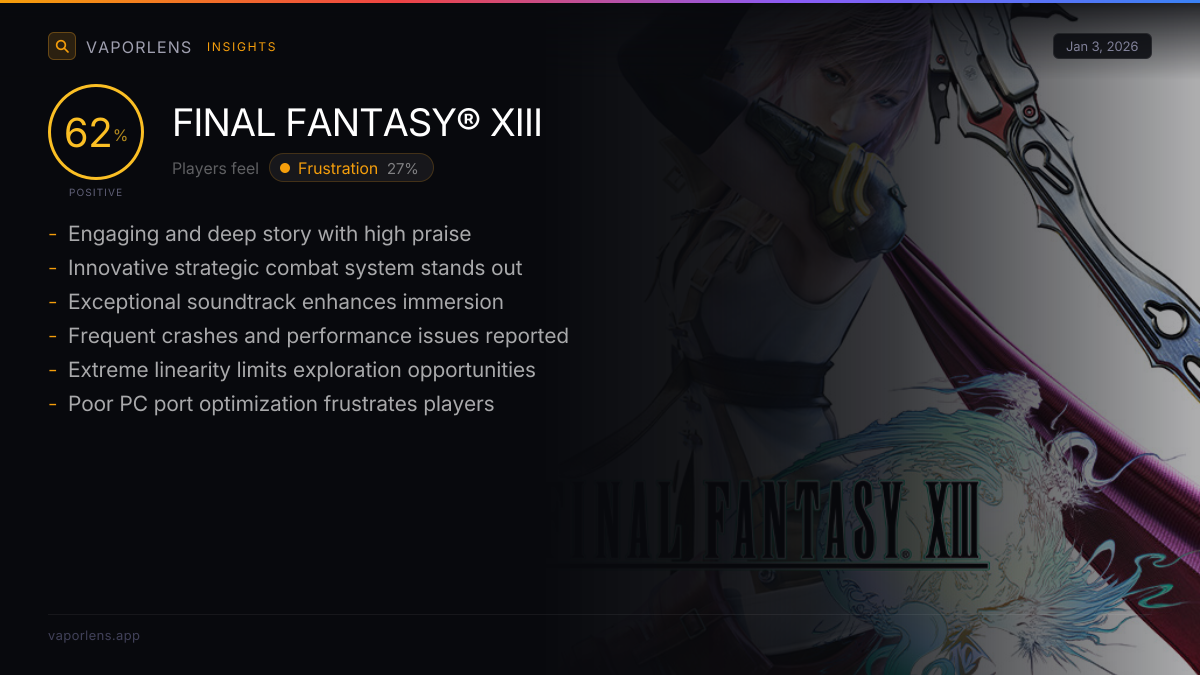This screenshot has height=675, width=1200.
Task: Click the 62% positive score circle
Action: tap(96, 132)
